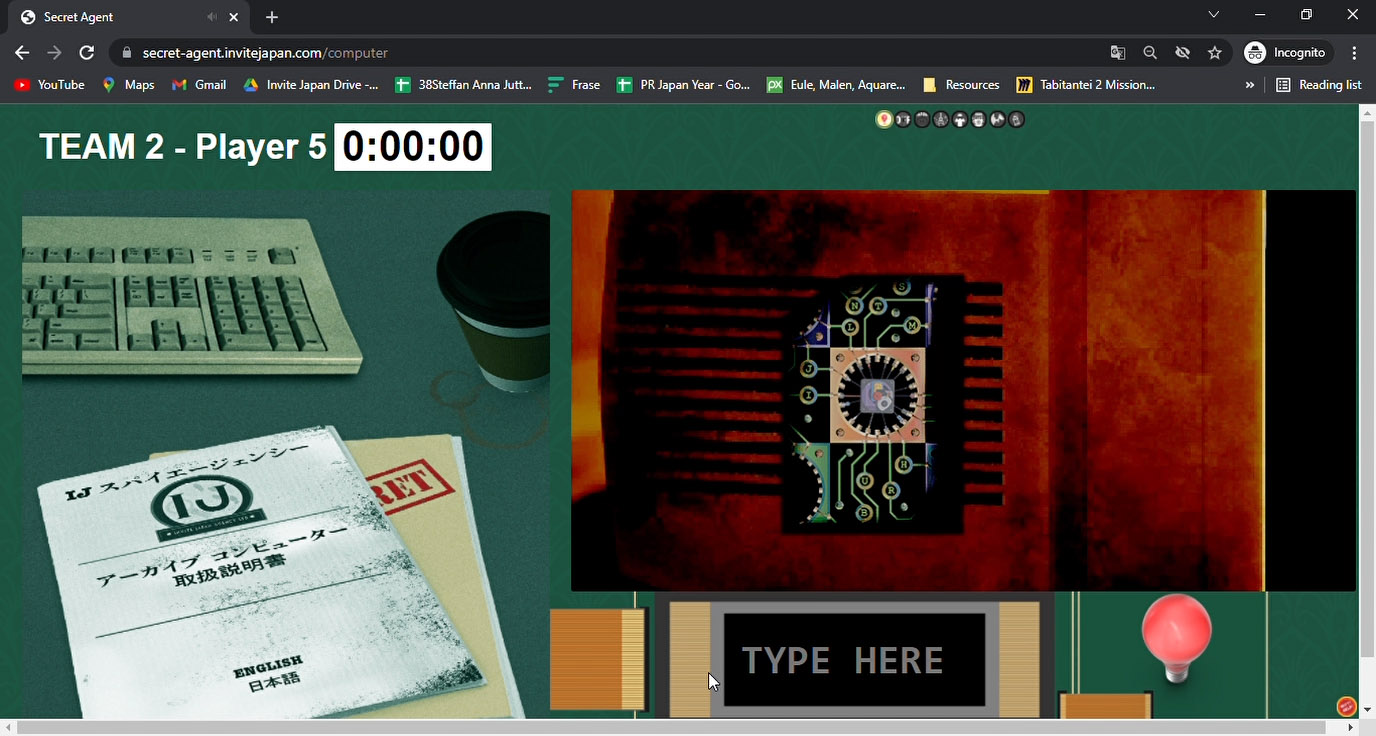Click the browser forward arrow

click(54, 53)
